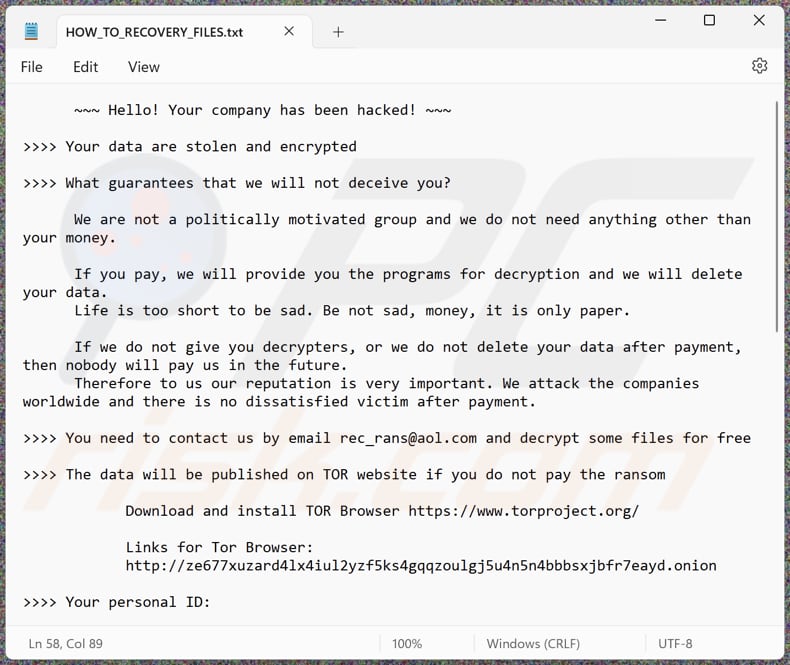Click the vertical scrollbar thumb
This screenshot has width=790, height=665.
[x=777, y=217]
